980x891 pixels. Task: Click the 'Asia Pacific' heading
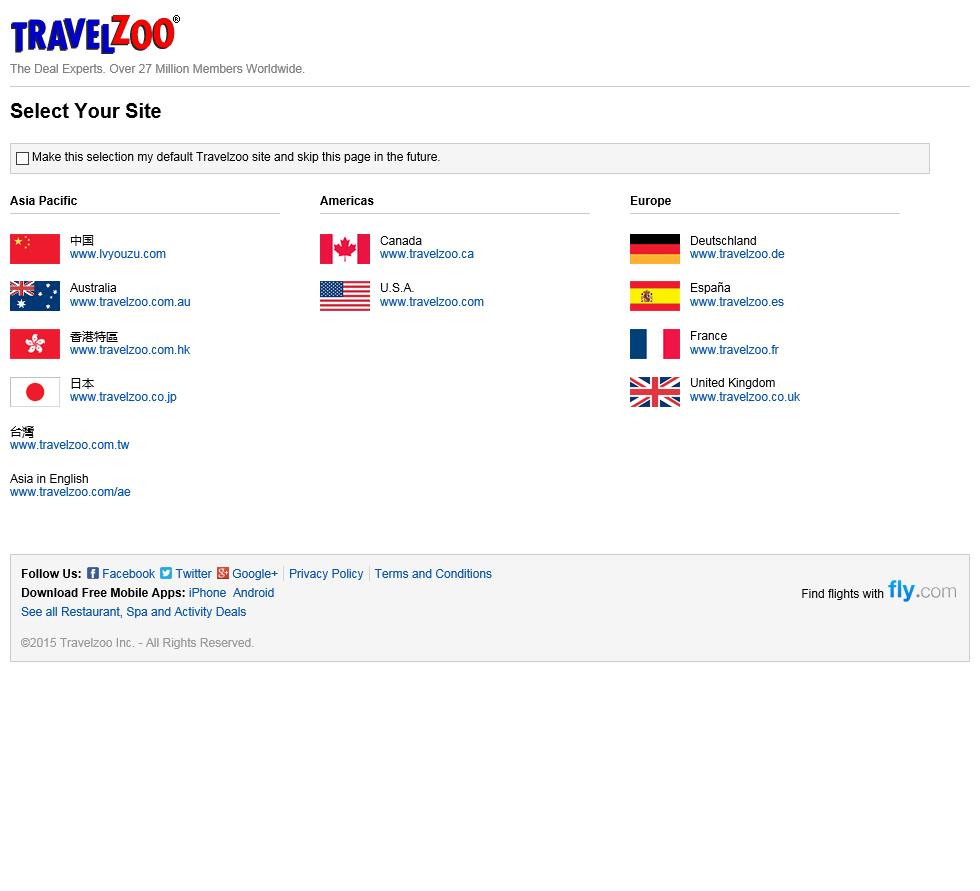click(44, 201)
